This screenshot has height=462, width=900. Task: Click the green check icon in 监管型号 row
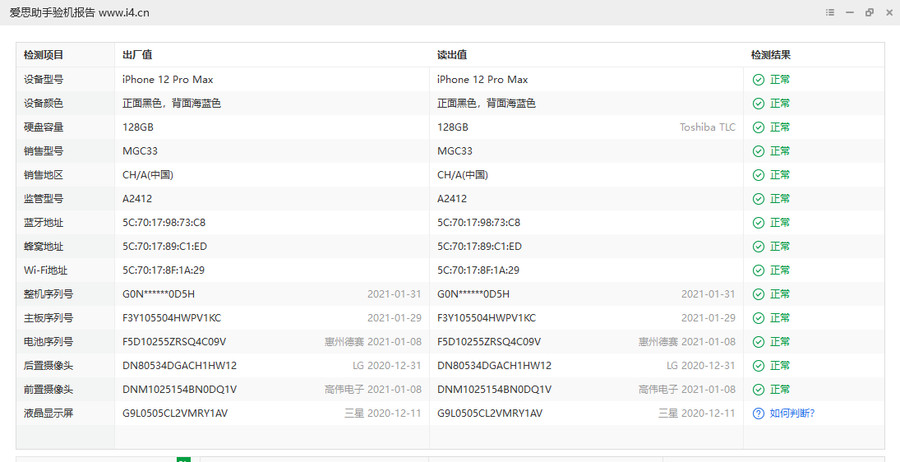click(758, 199)
